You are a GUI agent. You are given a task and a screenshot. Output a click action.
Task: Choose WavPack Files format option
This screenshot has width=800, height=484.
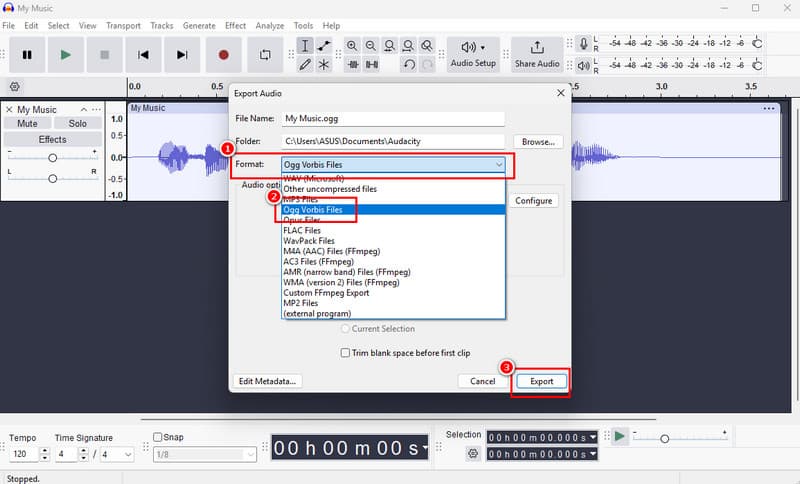point(394,241)
